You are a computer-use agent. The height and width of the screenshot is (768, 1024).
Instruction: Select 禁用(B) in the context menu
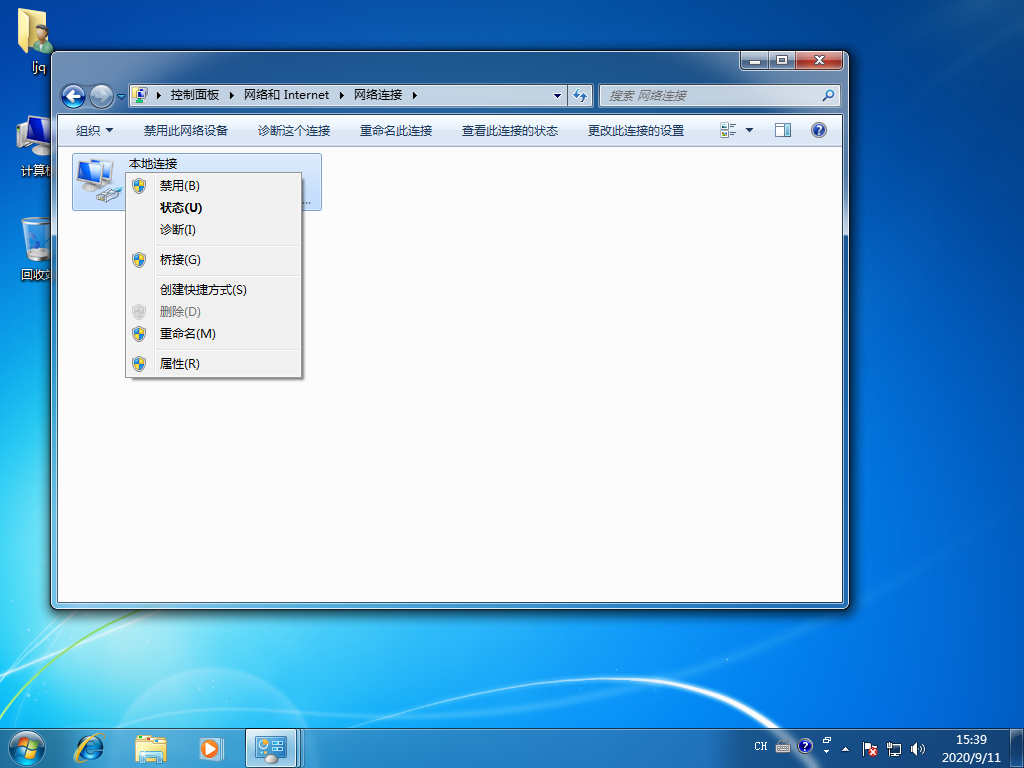pyautogui.click(x=180, y=186)
